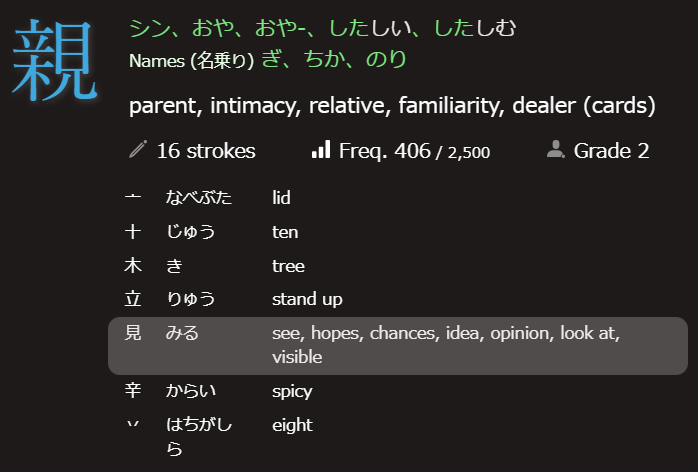Click the のり name reading
The height and width of the screenshot is (472, 698).
385,60
